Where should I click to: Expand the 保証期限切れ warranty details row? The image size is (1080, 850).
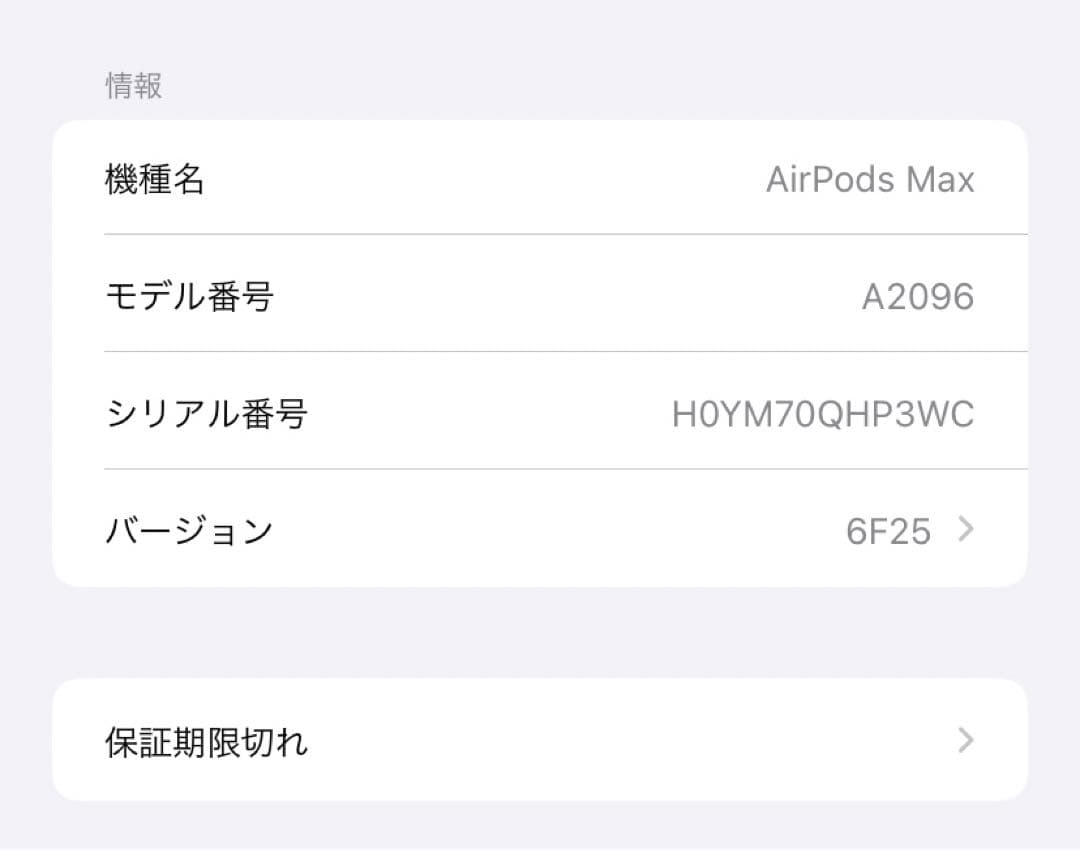(x=540, y=740)
